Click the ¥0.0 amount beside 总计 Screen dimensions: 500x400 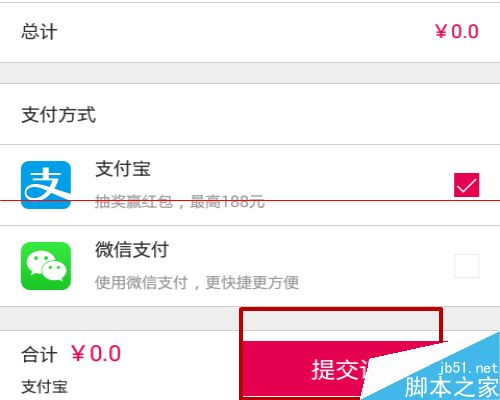[x=457, y=32]
